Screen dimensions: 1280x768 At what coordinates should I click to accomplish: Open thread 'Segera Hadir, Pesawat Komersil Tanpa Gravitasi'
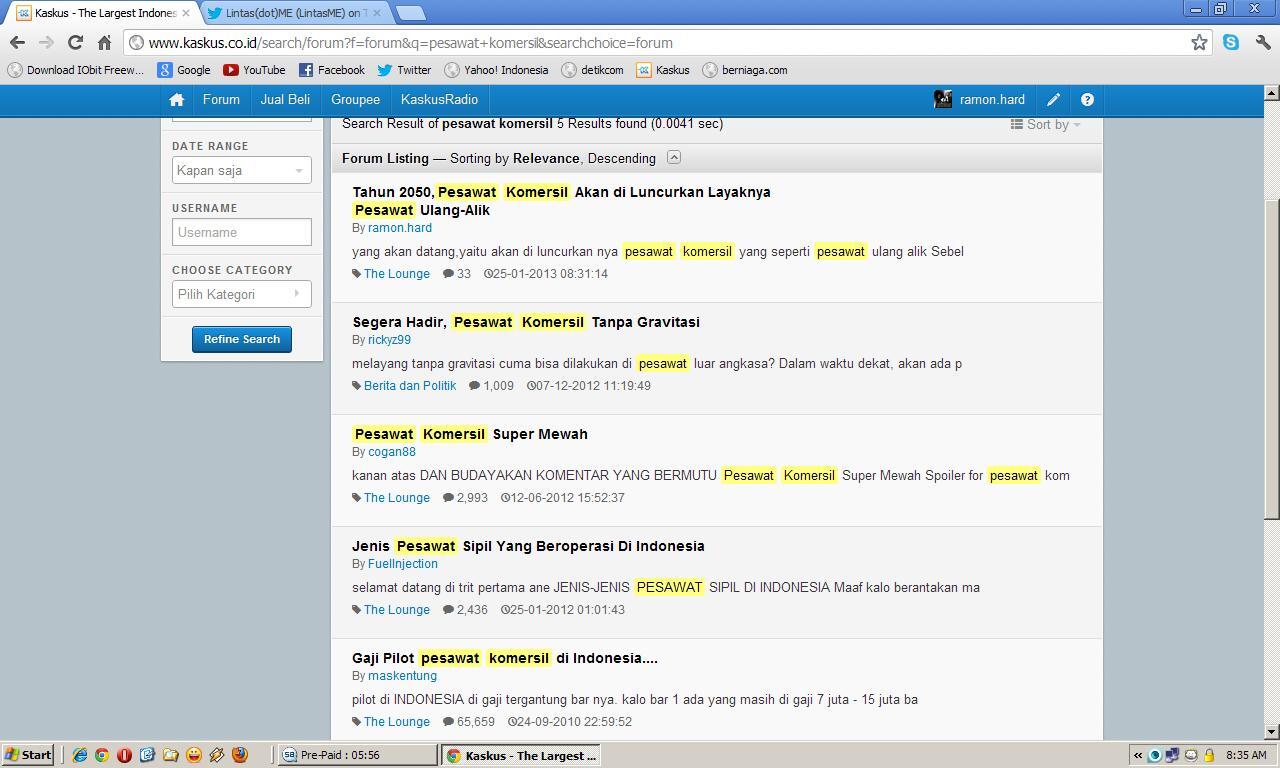[x=526, y=322]
